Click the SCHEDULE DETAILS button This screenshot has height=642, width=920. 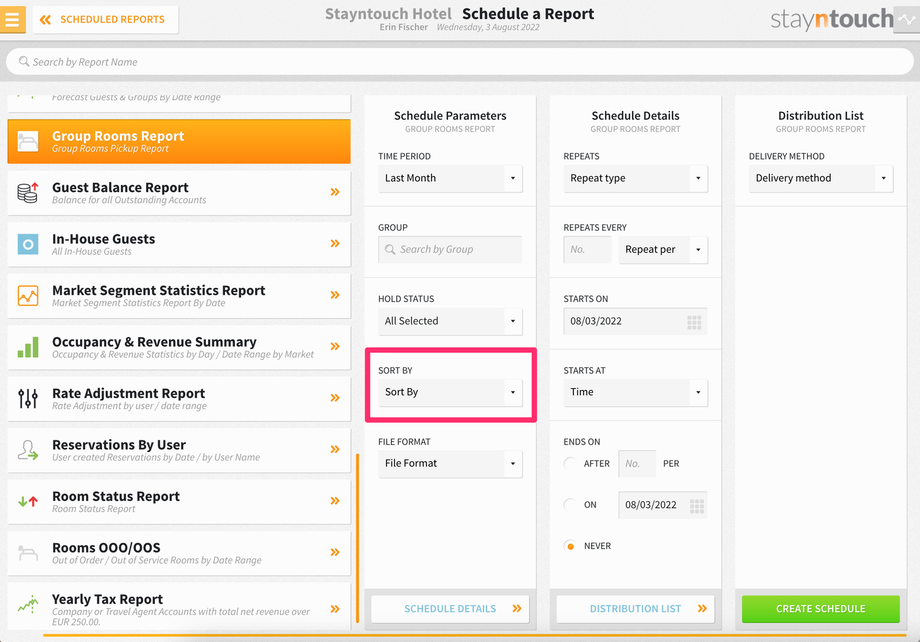pyautogui.click(x=450, y=609)
